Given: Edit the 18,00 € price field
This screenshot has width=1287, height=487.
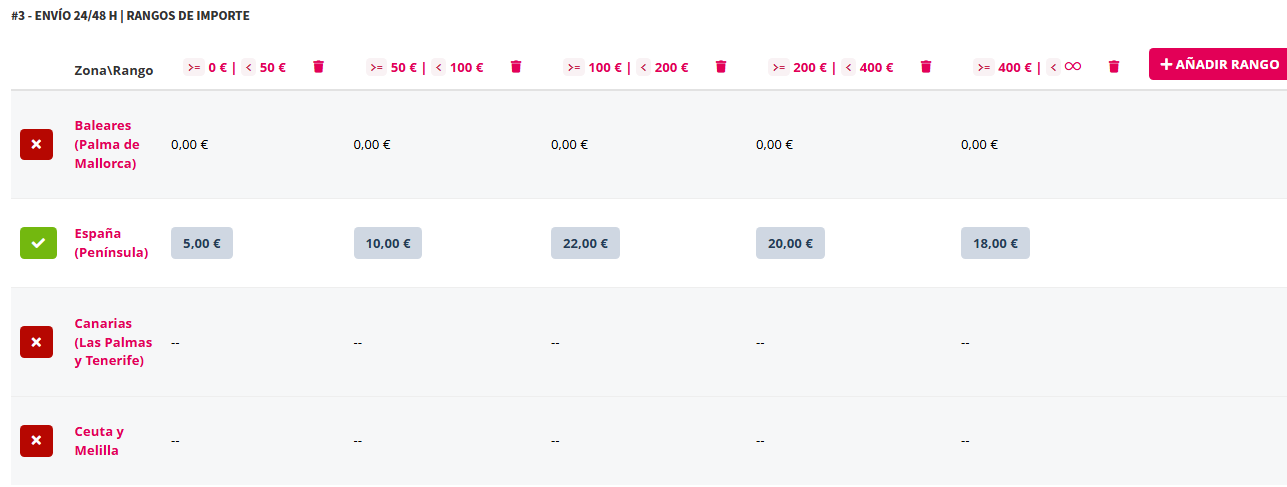Looking at the screenshot, I should [x=995, y=243].
